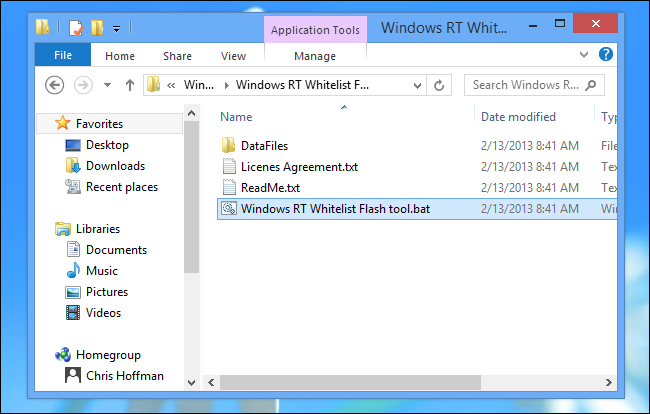Image resolution: width=650 pixels, height=414 pixels.
Task: Click the Music note icon
Action: pyautogui.click(x=73, y=270)
